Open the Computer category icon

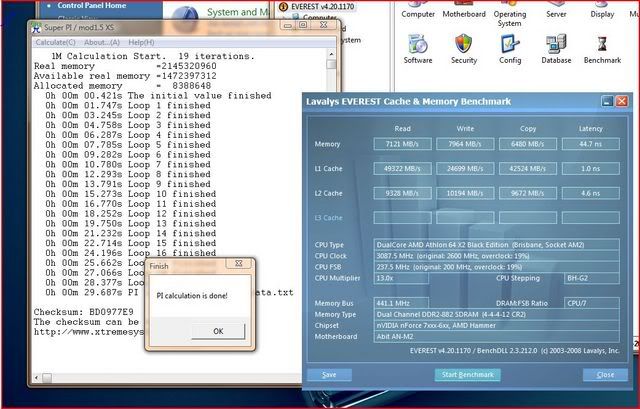(x=418, y=14)
